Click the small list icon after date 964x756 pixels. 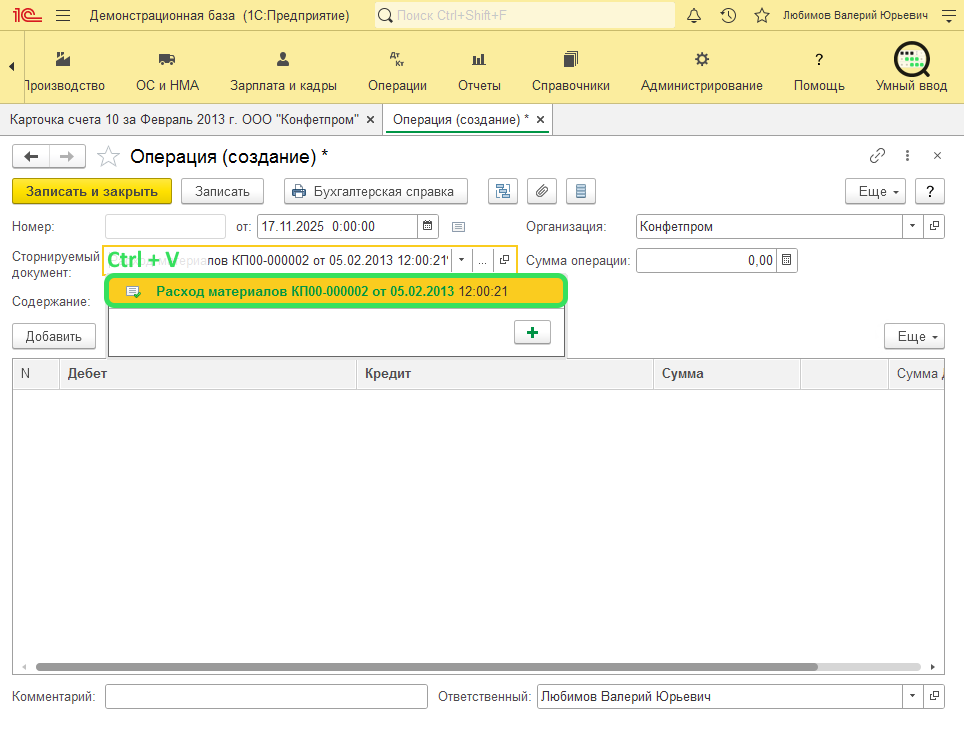tap(458, 227)
